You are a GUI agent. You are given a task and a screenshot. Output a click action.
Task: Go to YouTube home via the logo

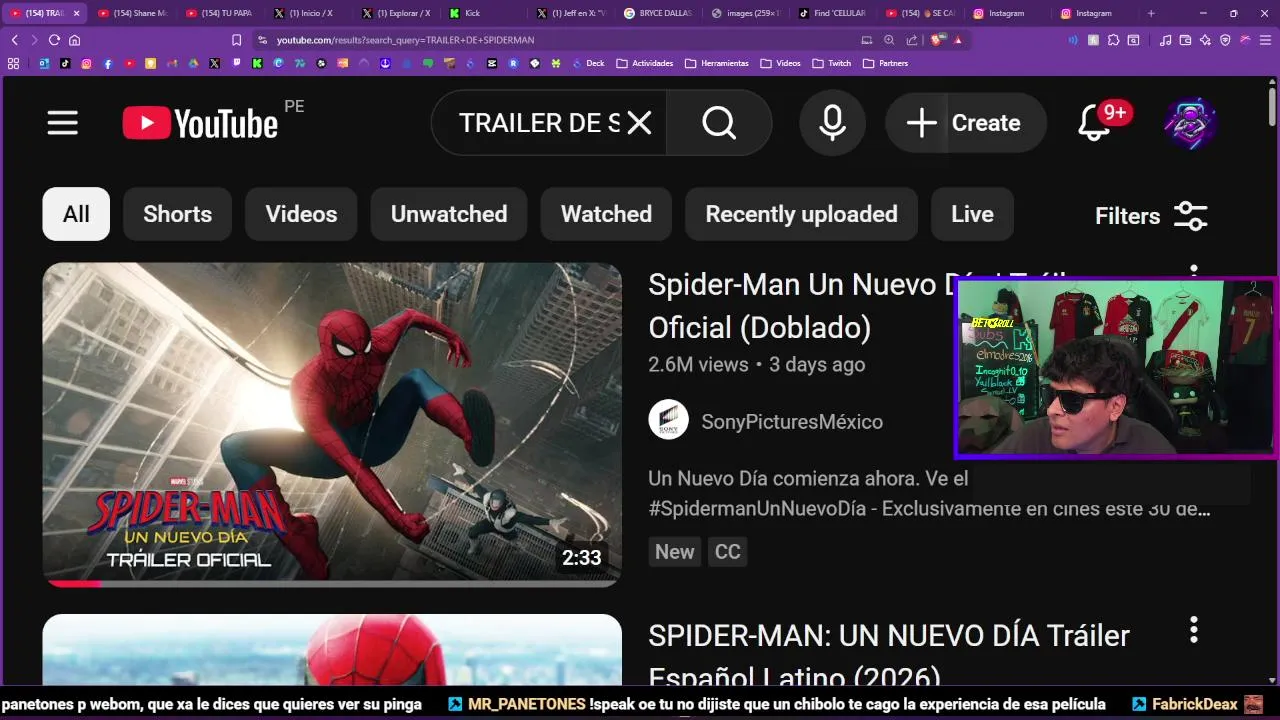pos(200,123)
